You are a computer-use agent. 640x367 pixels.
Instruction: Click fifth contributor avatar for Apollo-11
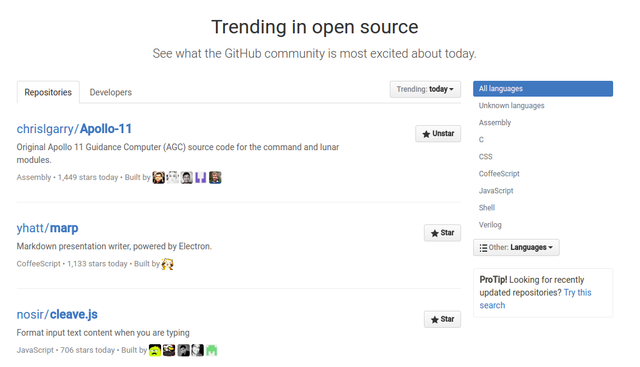pos(215,178)
